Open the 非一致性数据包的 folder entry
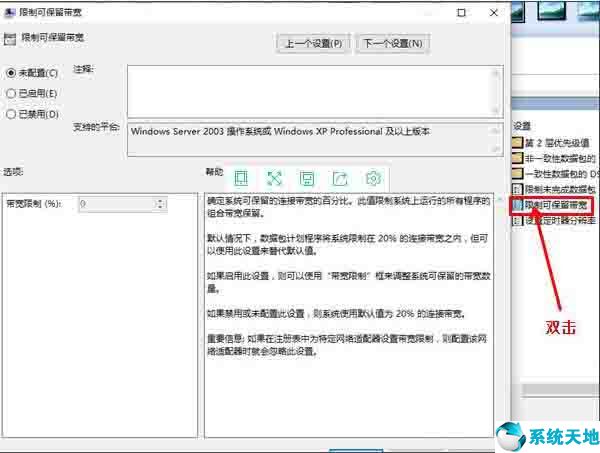Viewport: 600px width, 453px height. coord(560,158)
